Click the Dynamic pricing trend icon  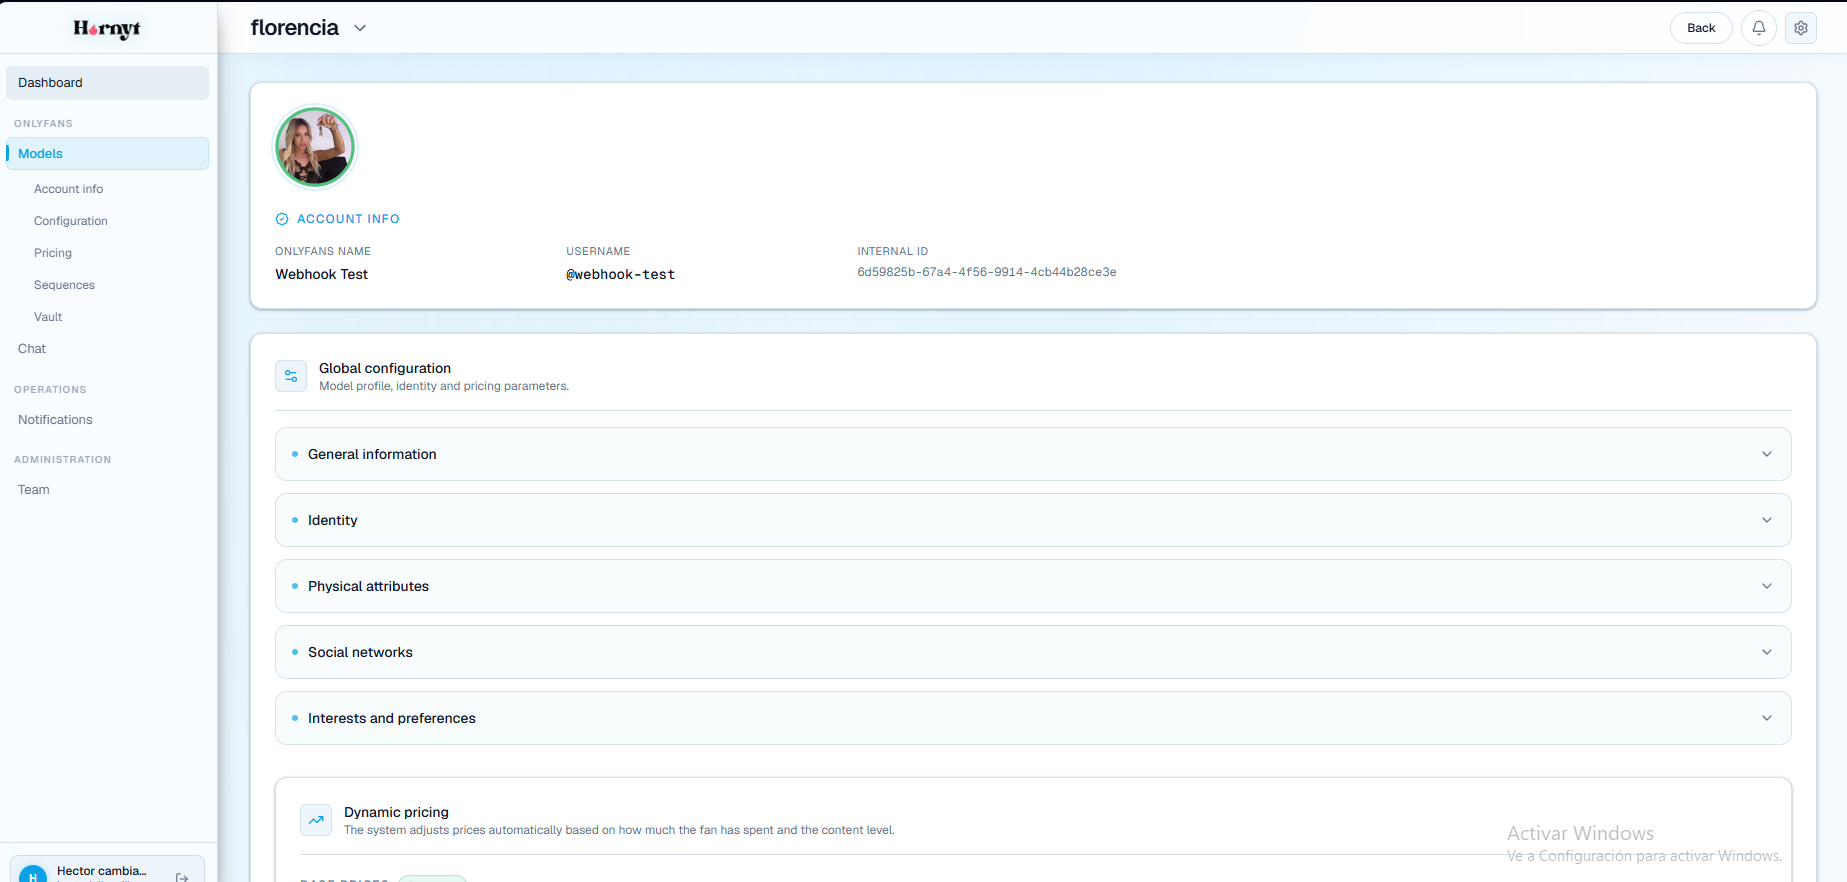(x=316, y=820)
